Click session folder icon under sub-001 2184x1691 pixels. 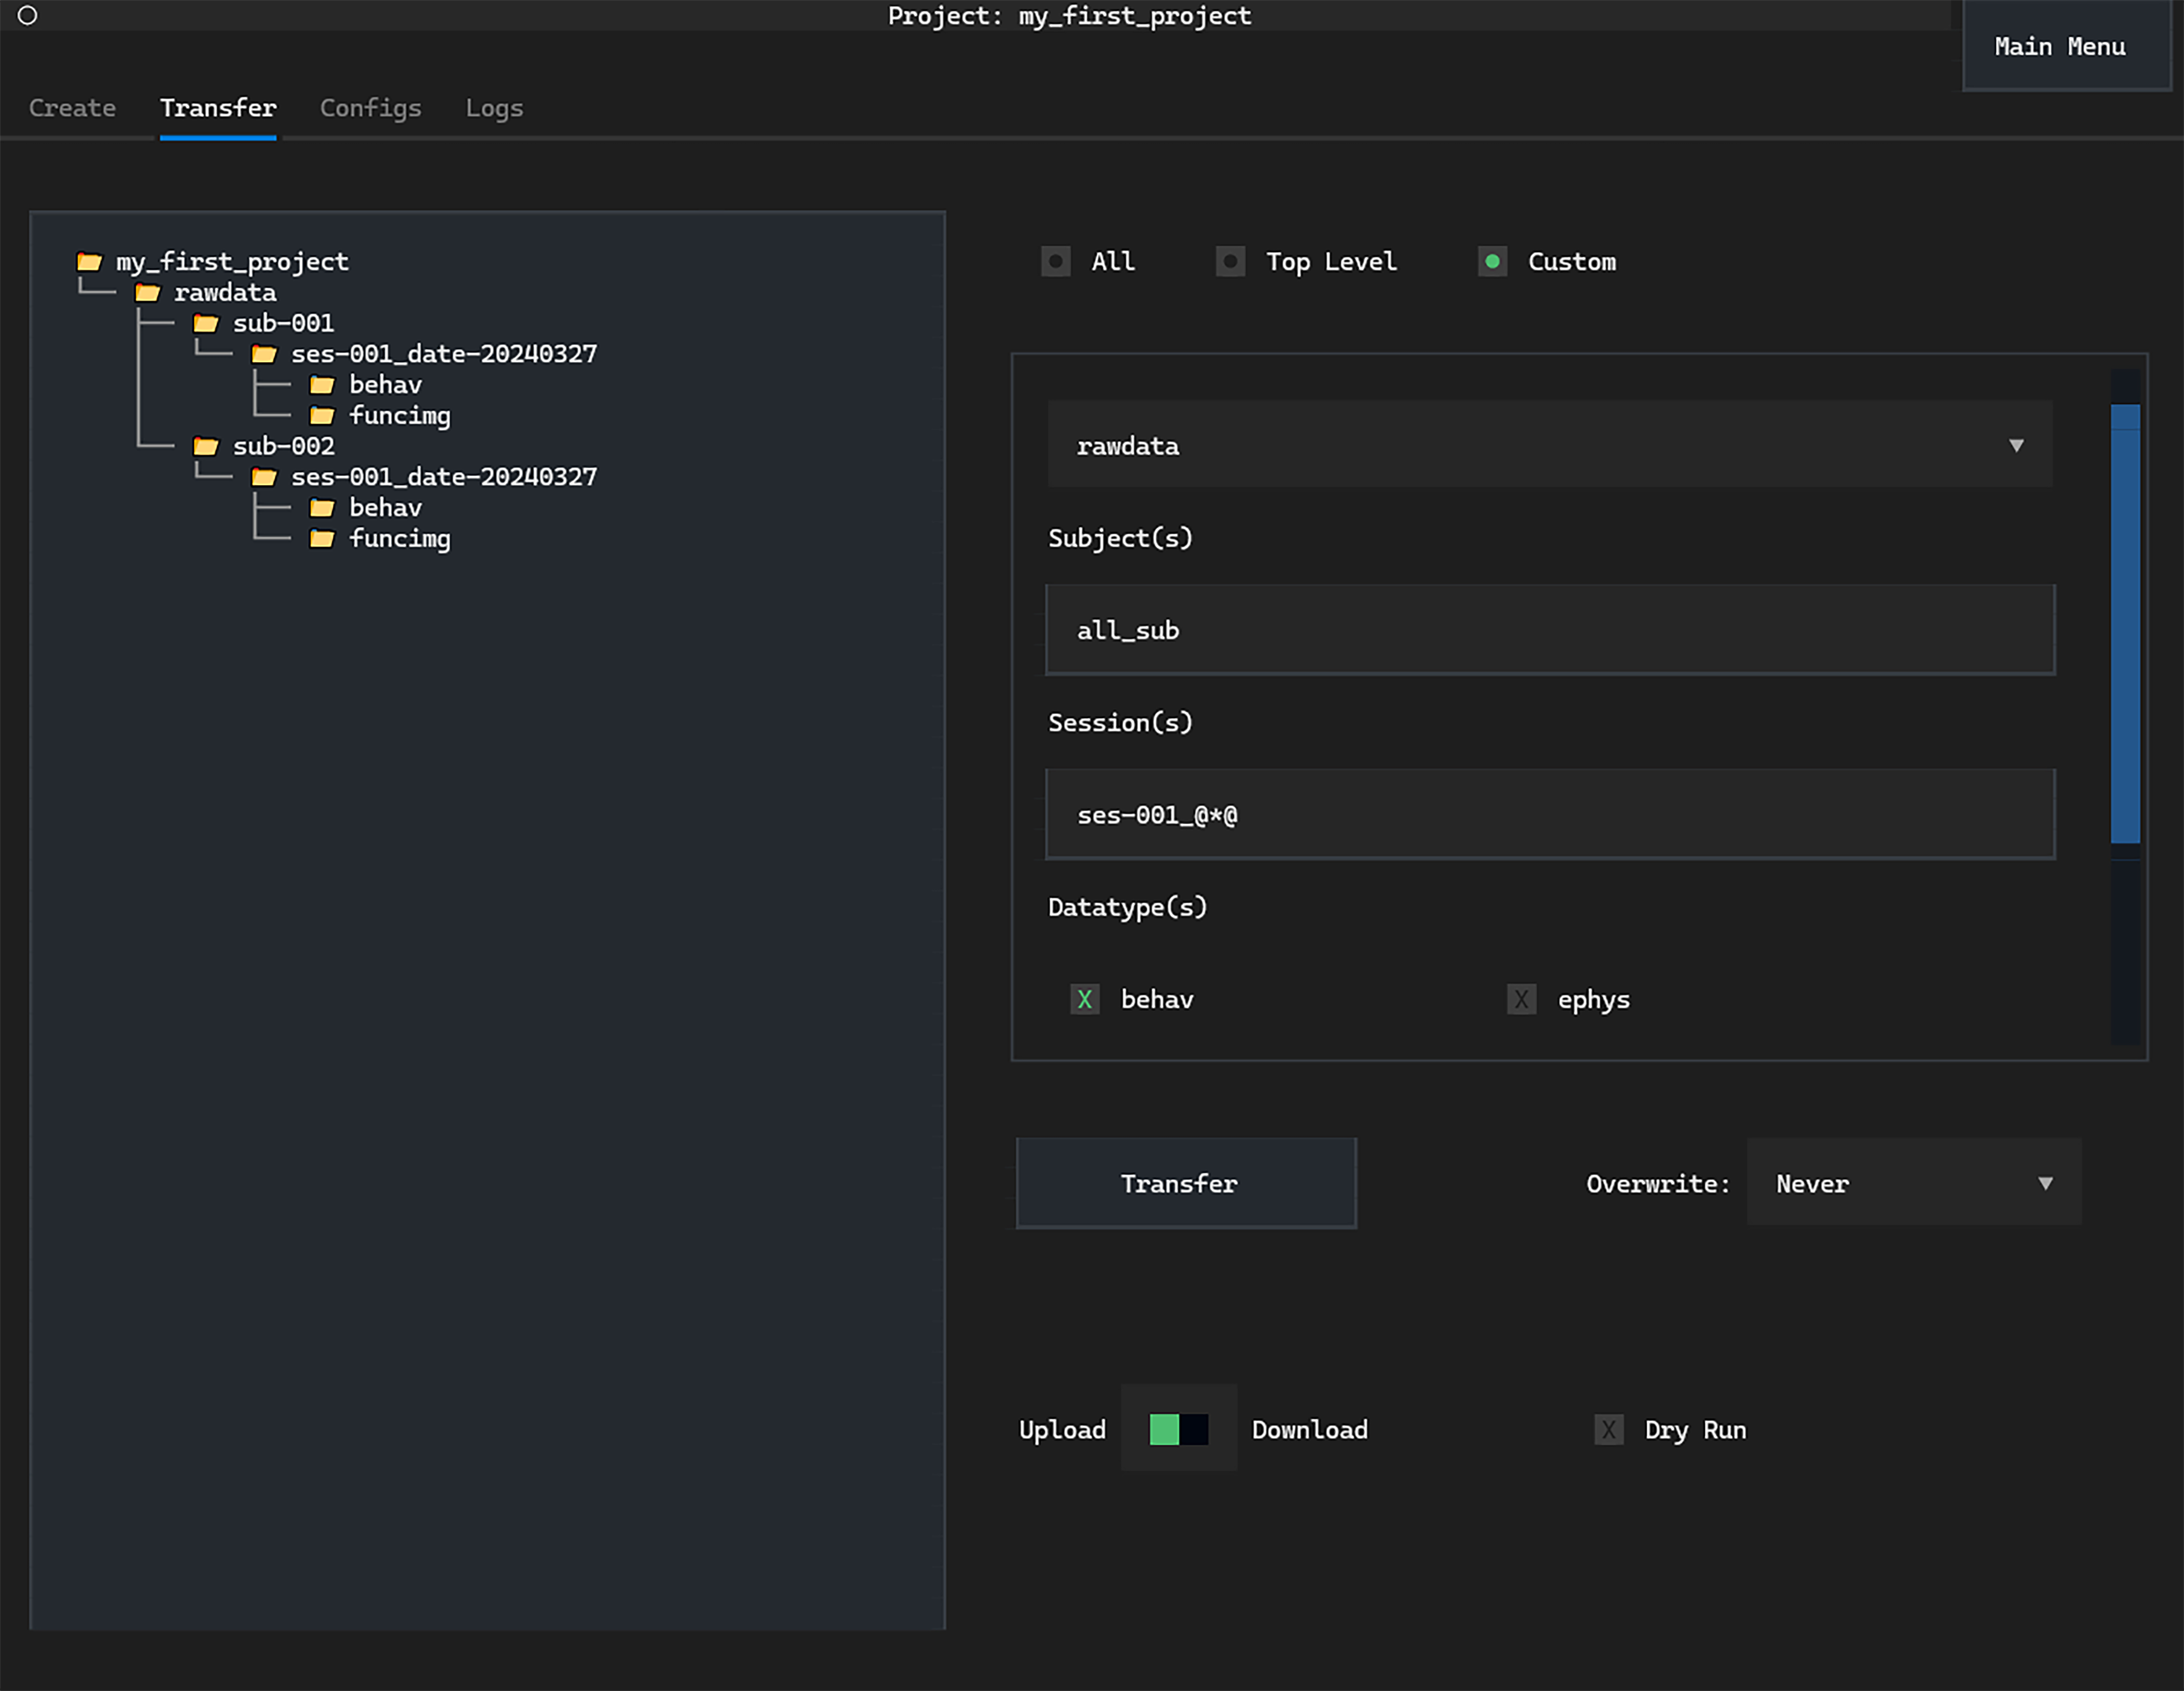pyautogui.click(x=264, y=354)
